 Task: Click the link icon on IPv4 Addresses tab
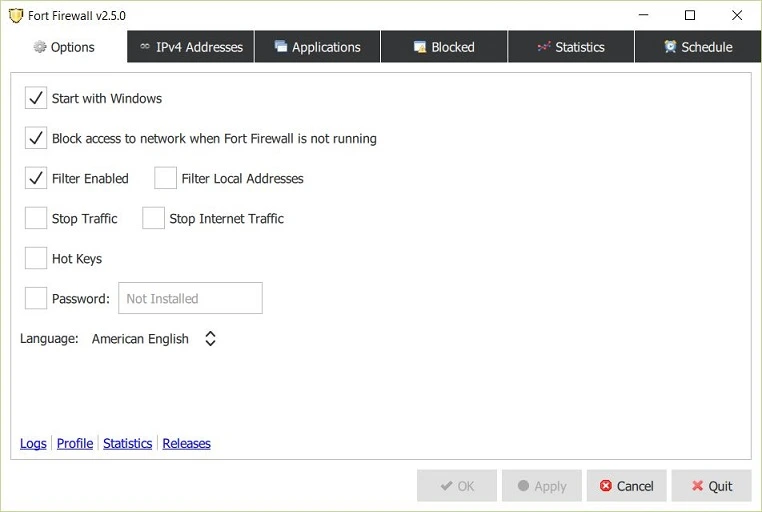tap(145, 47)
